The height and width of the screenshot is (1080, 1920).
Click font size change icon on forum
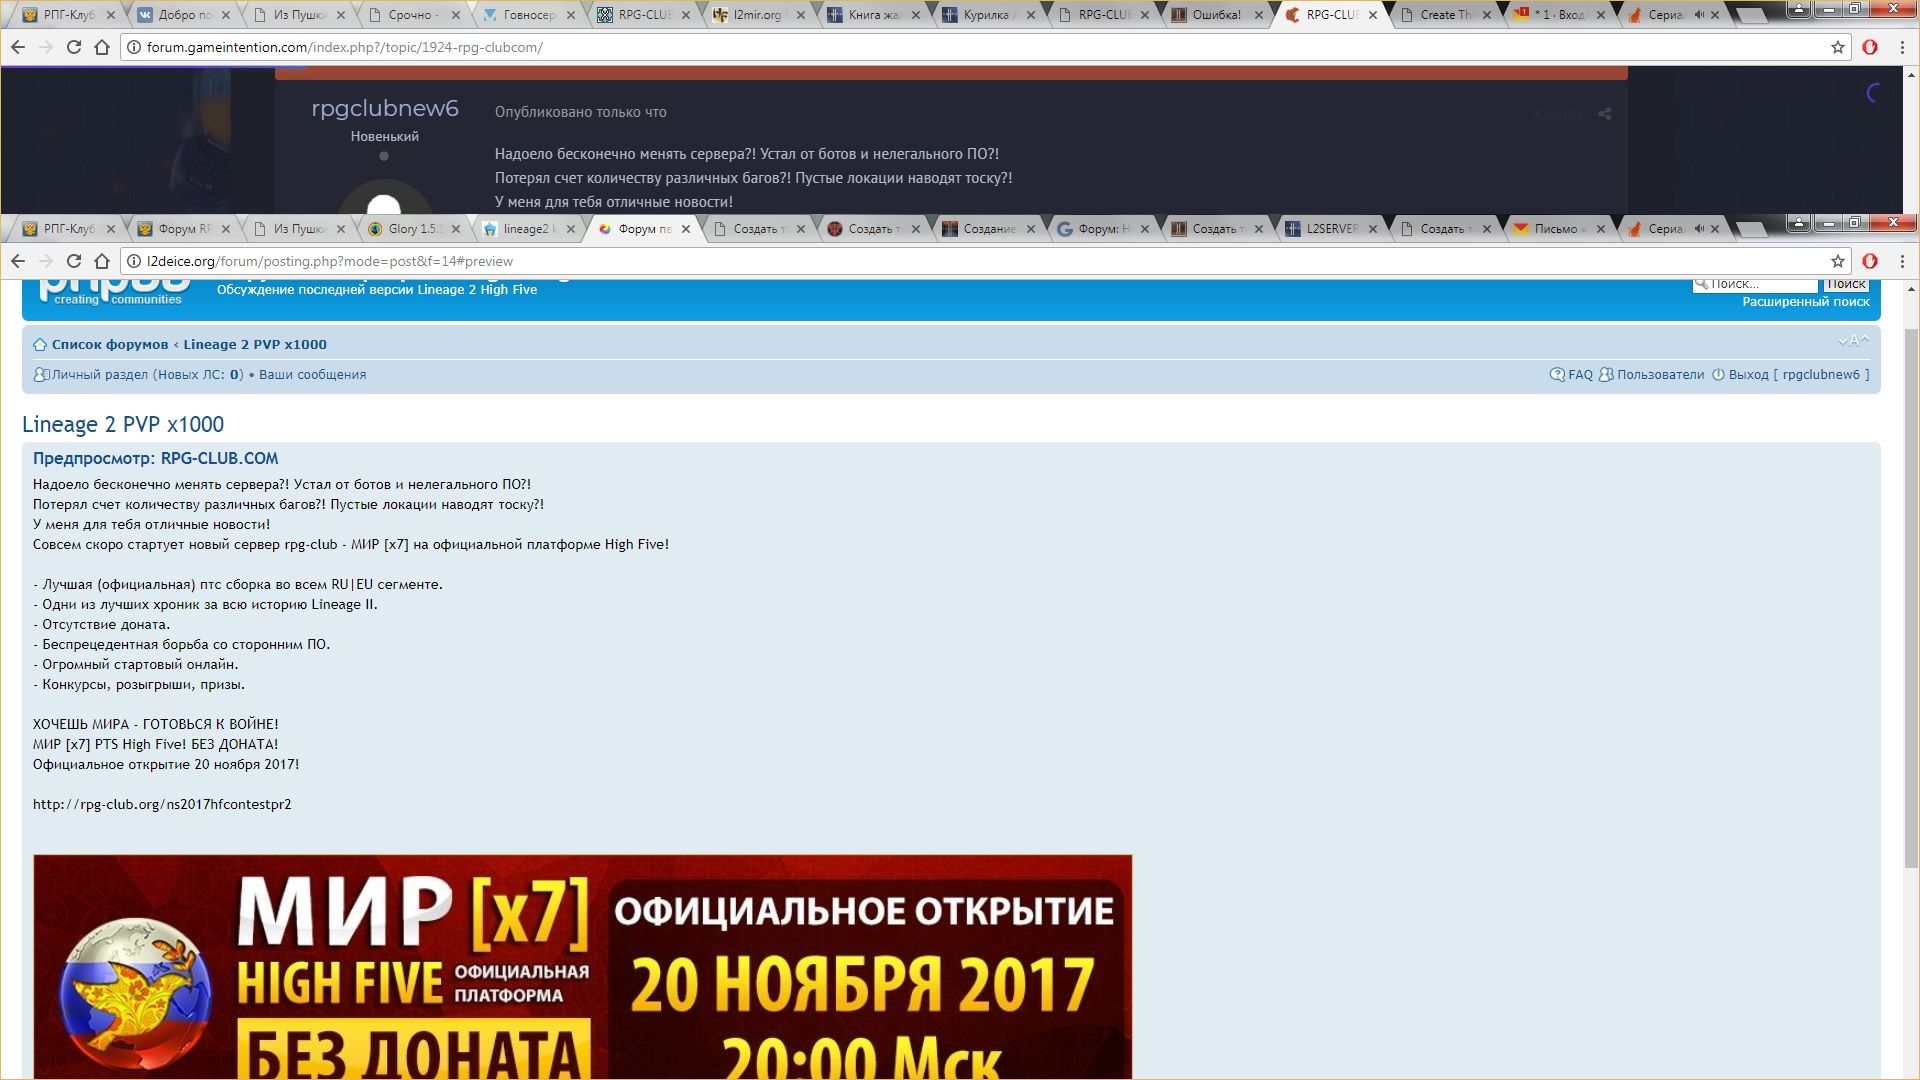pos(1853,341)
